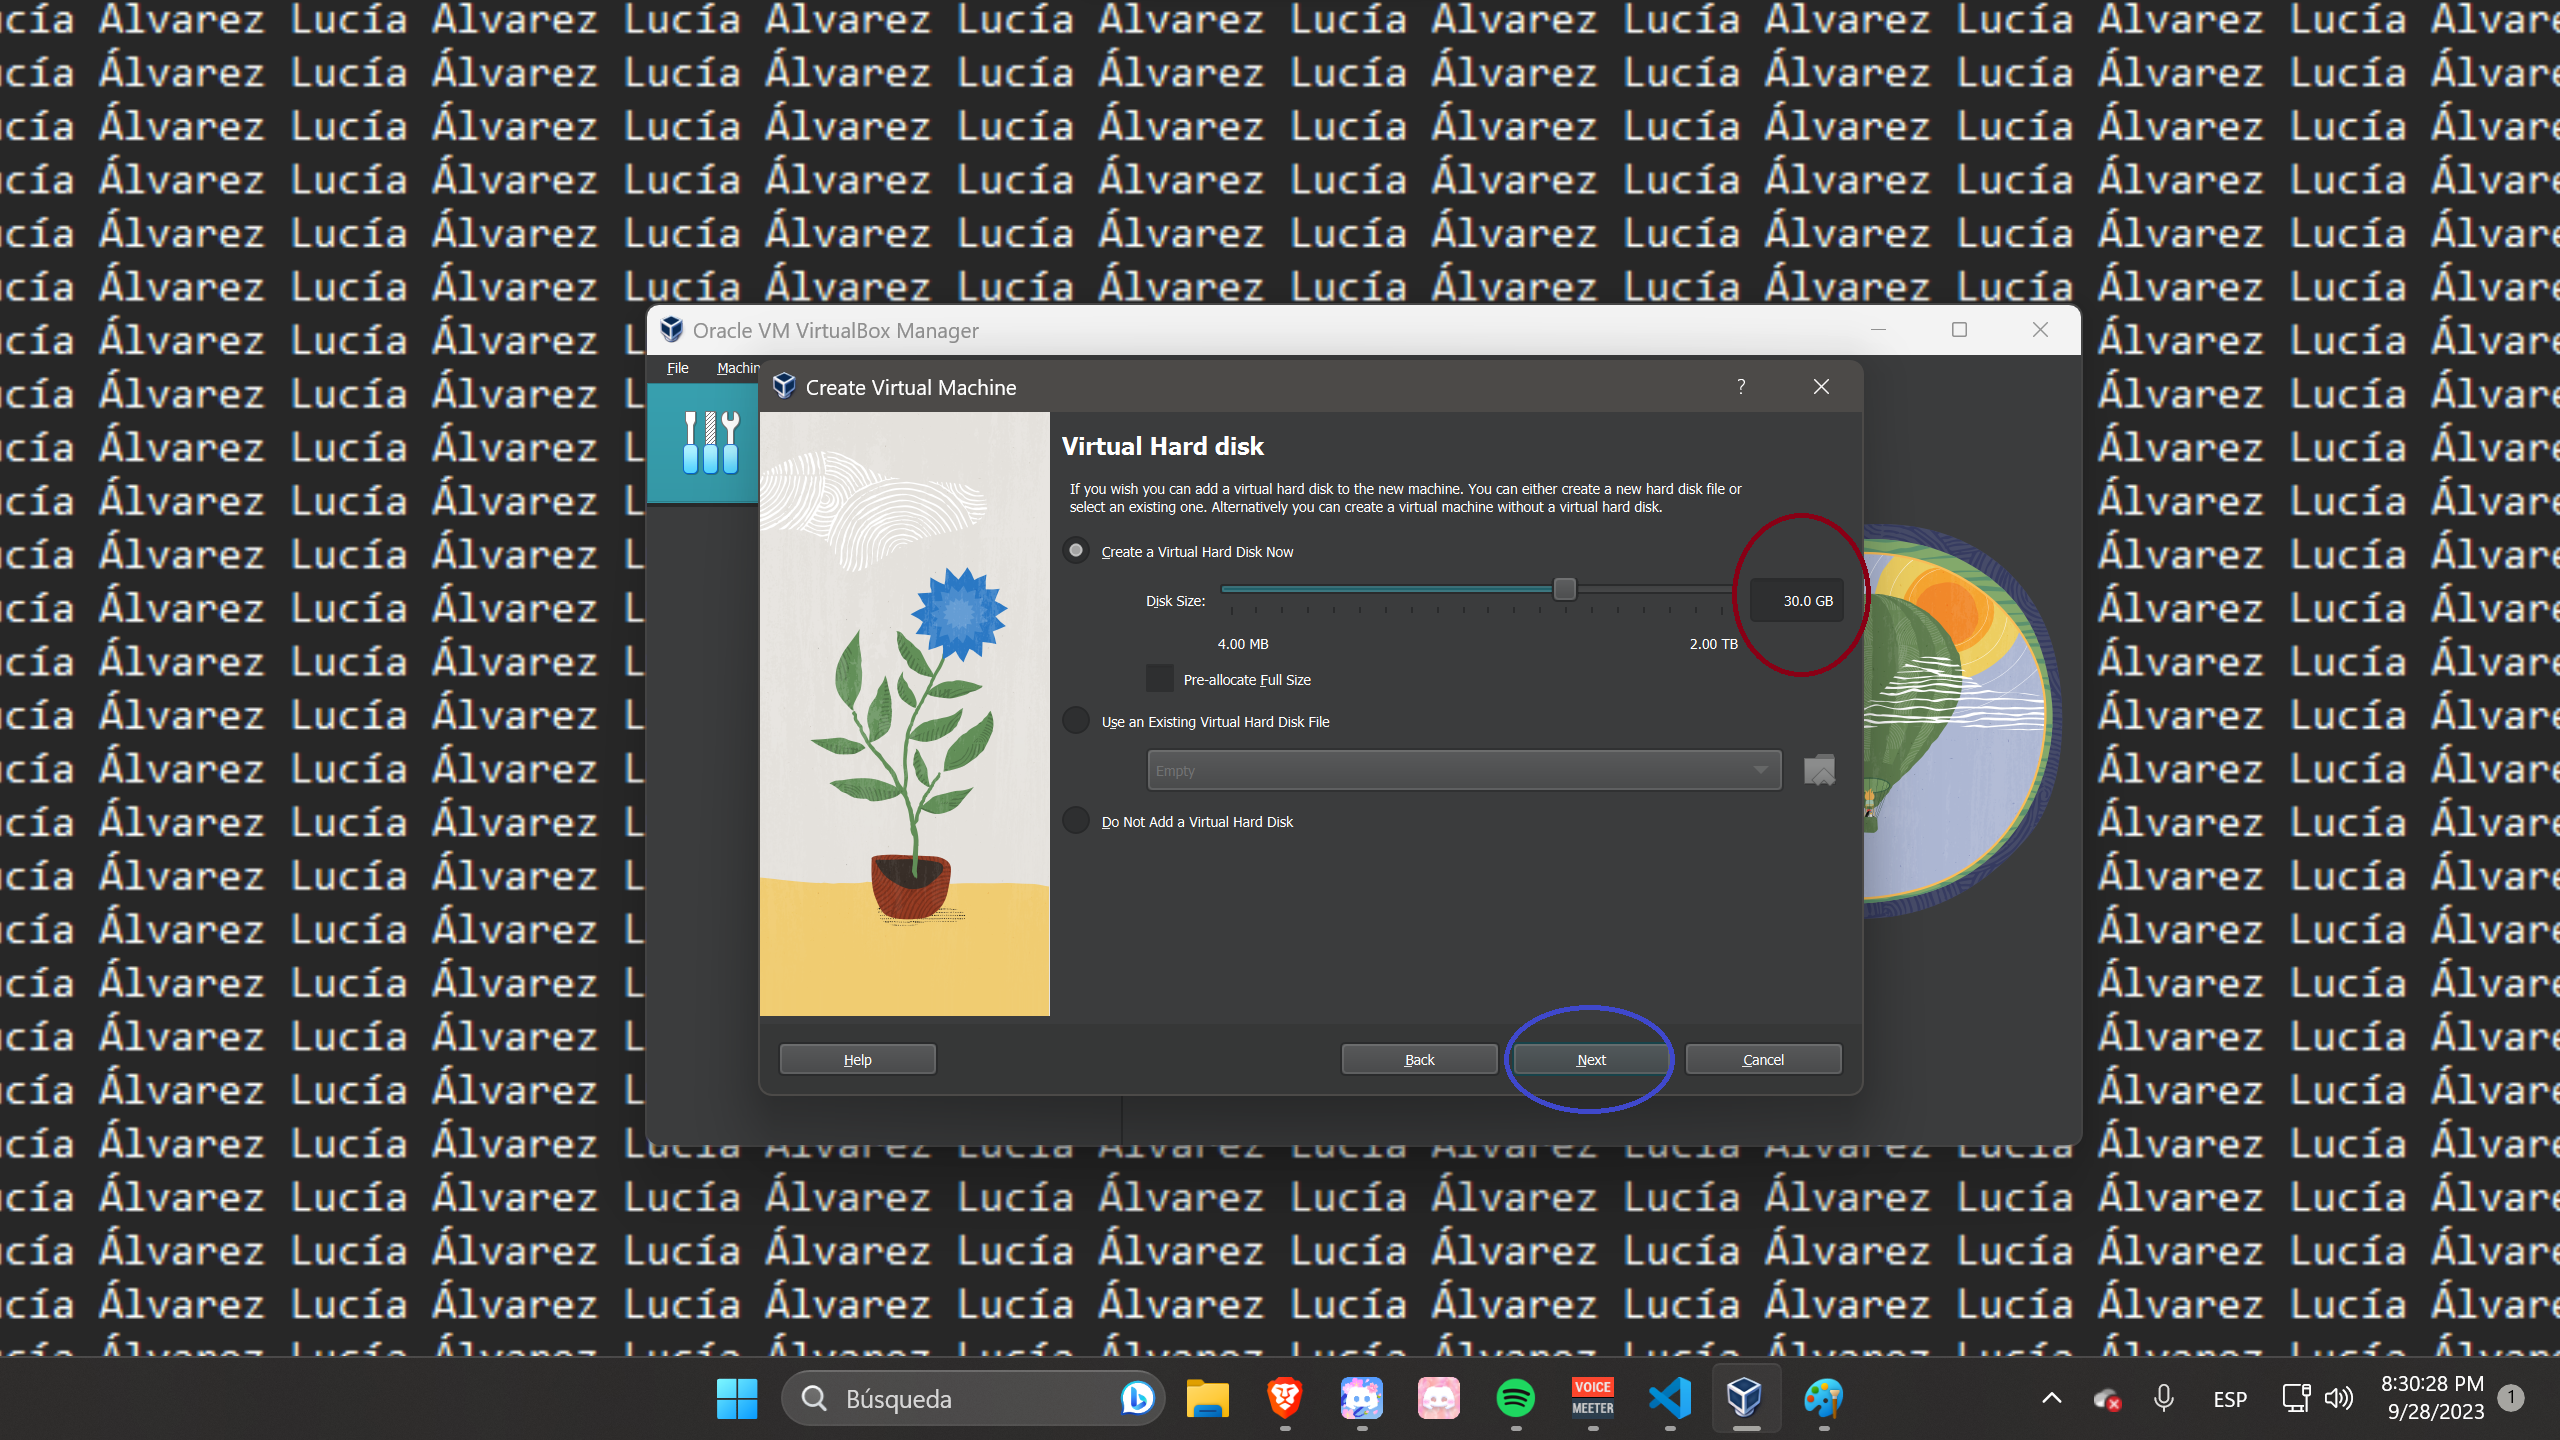Click the folder browse icon for disk file

click(x=1820, y=770)
